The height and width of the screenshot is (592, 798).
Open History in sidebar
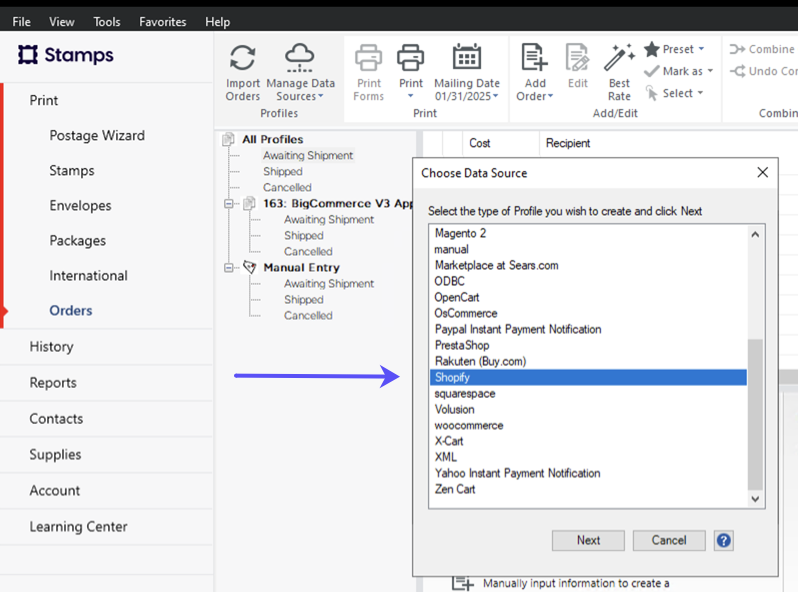click(x=51, y=347)
